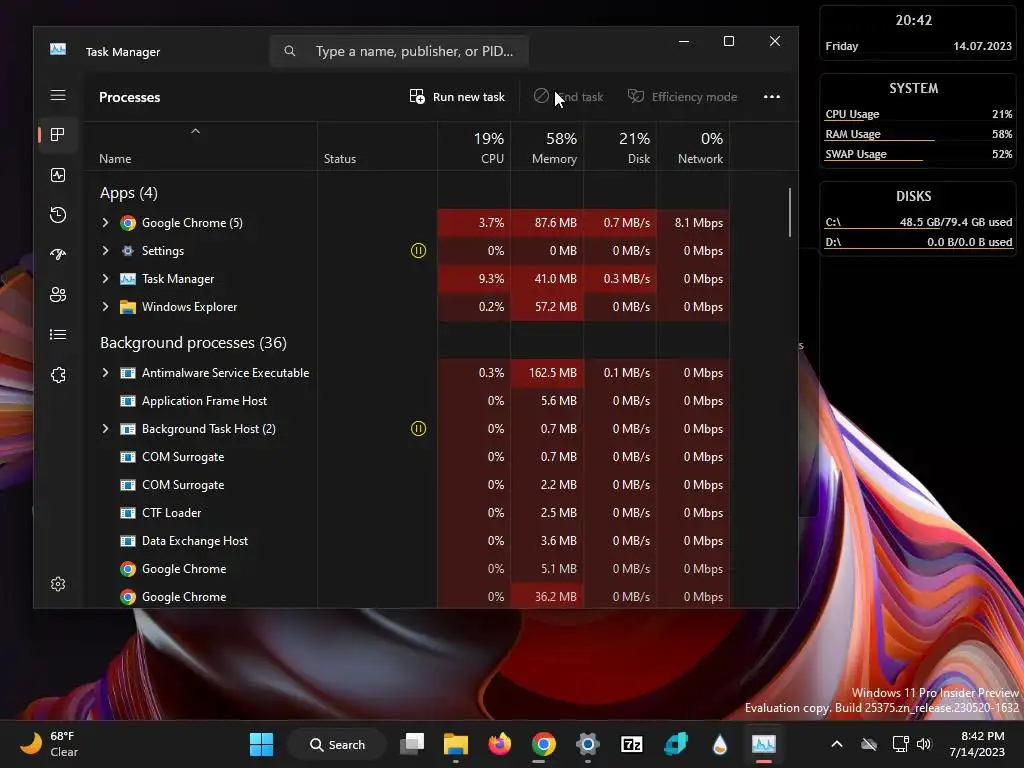Click the process list vertical scrollbar
This screenshot has height=768, width=1024.
[790, 212]
